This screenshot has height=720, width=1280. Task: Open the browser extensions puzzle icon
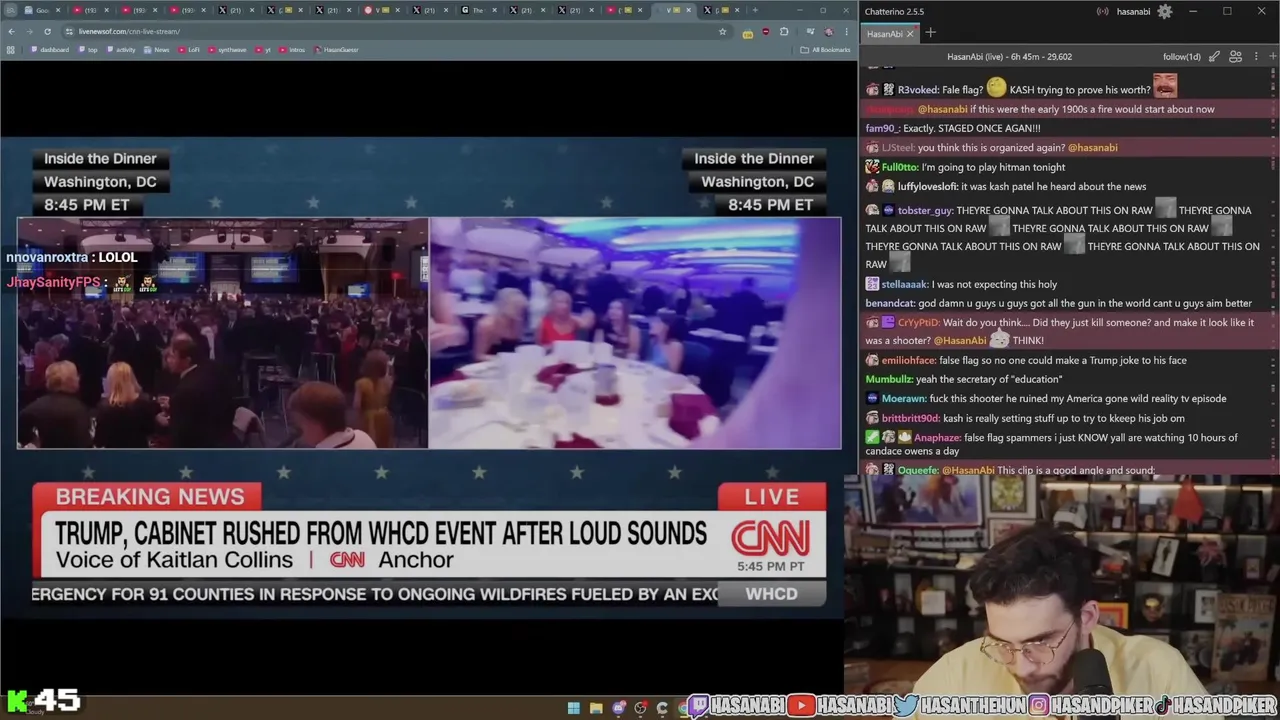784,31
